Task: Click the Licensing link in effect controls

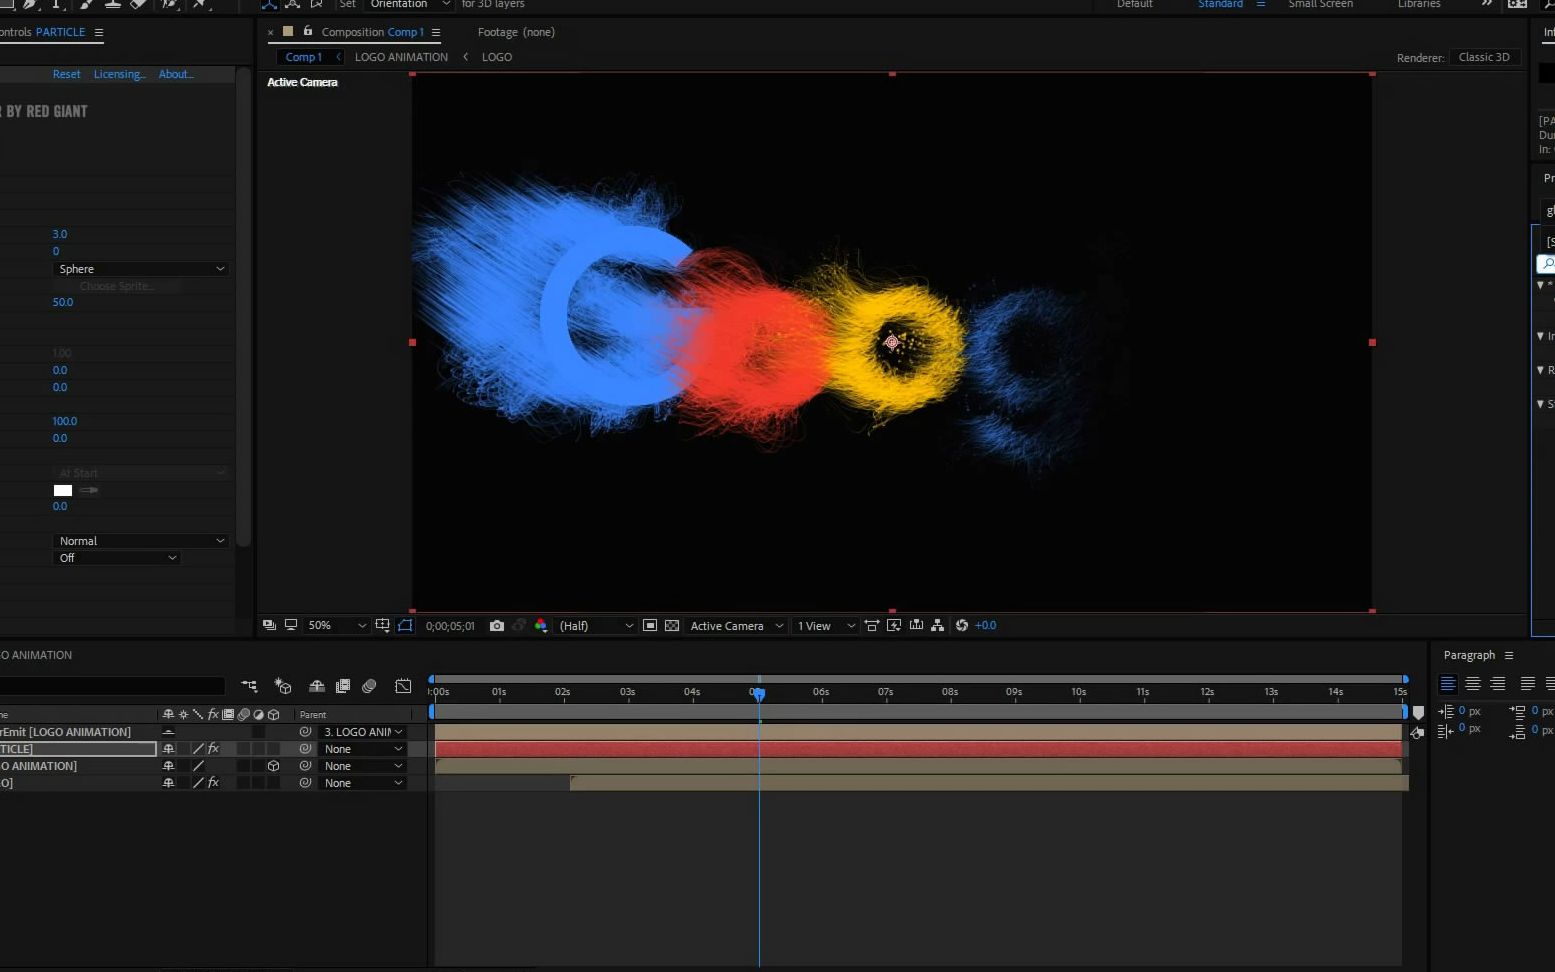Action: point(119,74)
